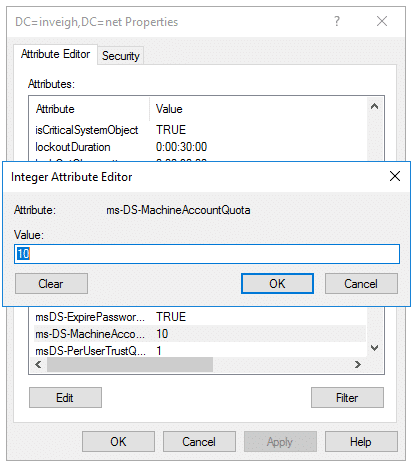This screenshot has width=414, height=467.
Task: Click the attribute list scroll down arrow
Action: 375,348
